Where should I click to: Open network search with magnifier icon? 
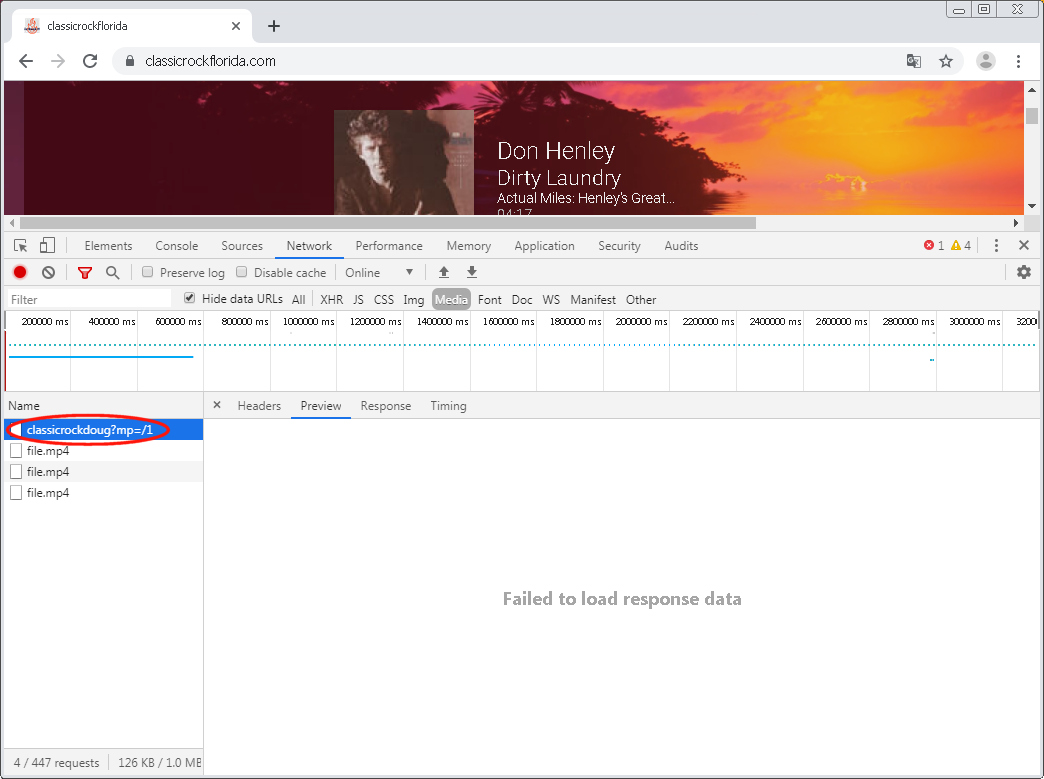[113, 272]
